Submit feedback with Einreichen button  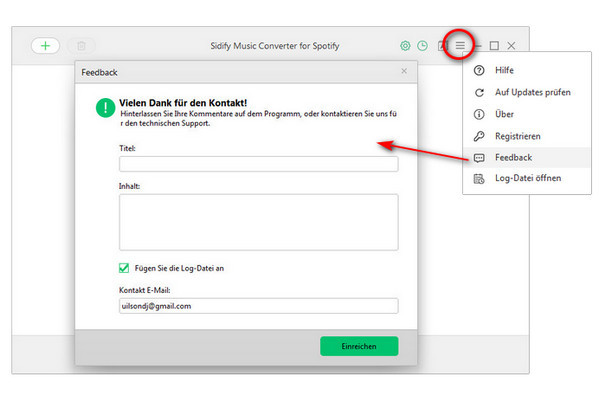pyautogui.click(x=359, y=346)
